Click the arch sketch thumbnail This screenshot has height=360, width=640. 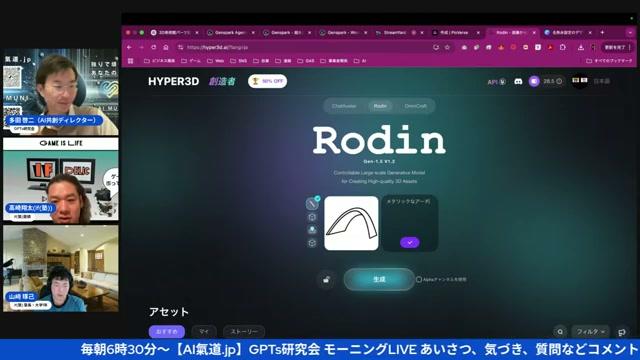tap(351, 223)
